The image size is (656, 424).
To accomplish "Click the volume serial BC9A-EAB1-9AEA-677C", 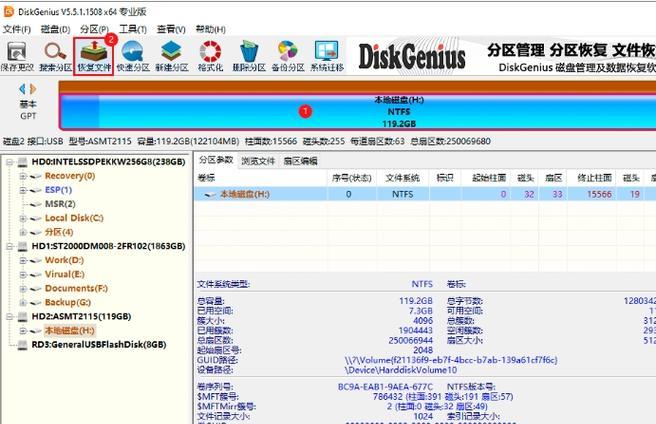I will 385,387.
